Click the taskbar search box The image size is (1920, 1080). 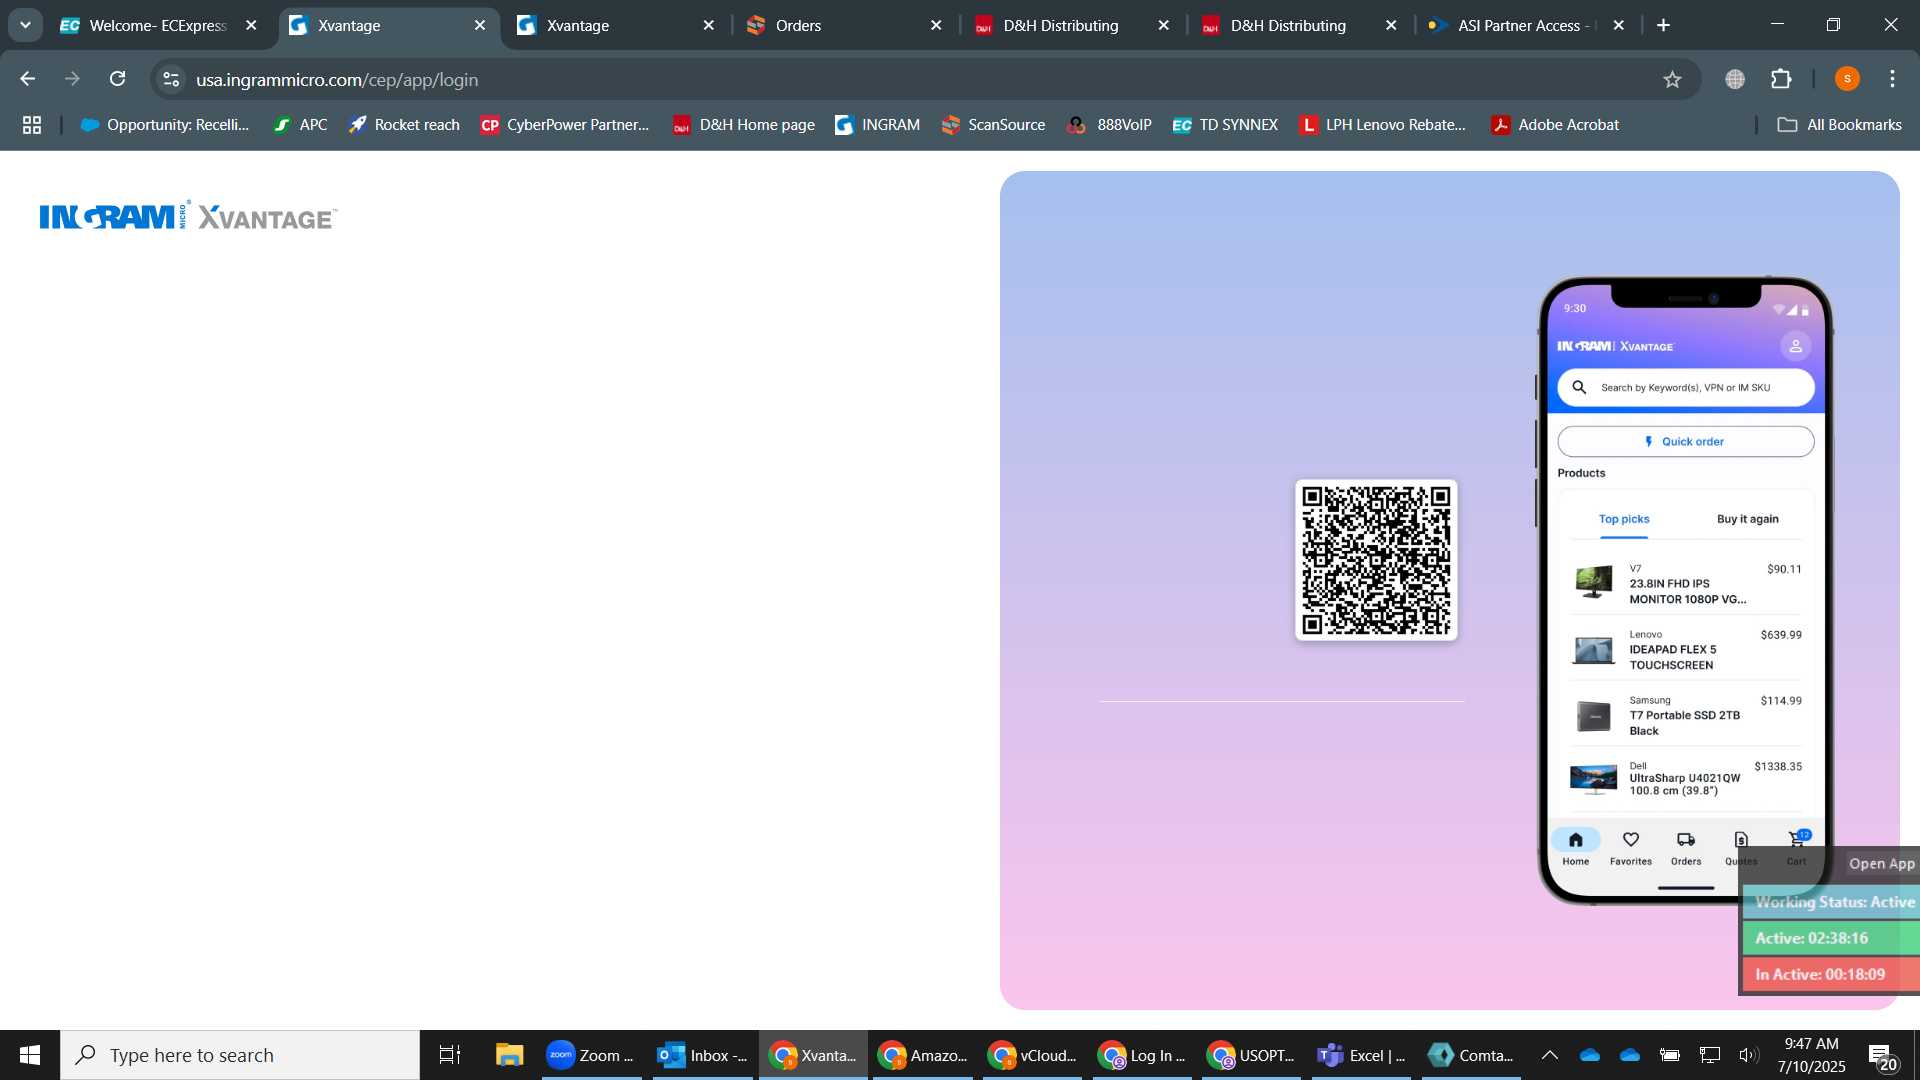[x=240, y=1055]
